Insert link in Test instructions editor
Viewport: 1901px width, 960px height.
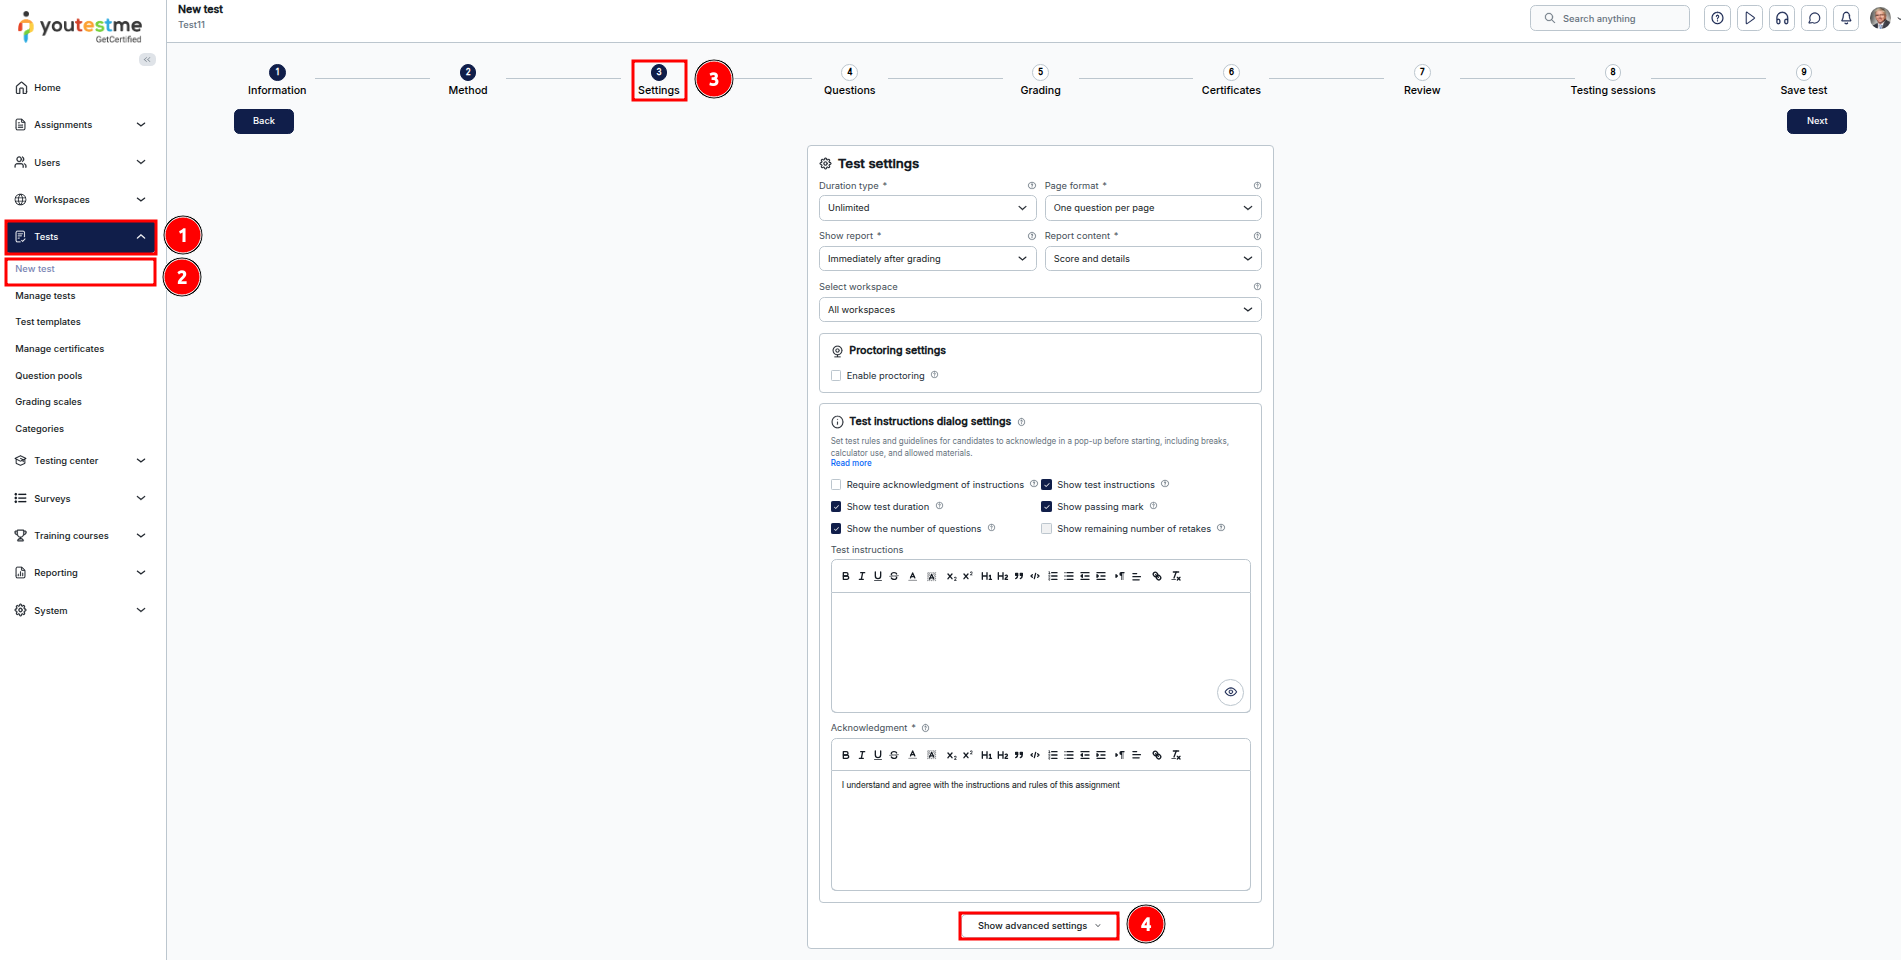point(1157,576)
